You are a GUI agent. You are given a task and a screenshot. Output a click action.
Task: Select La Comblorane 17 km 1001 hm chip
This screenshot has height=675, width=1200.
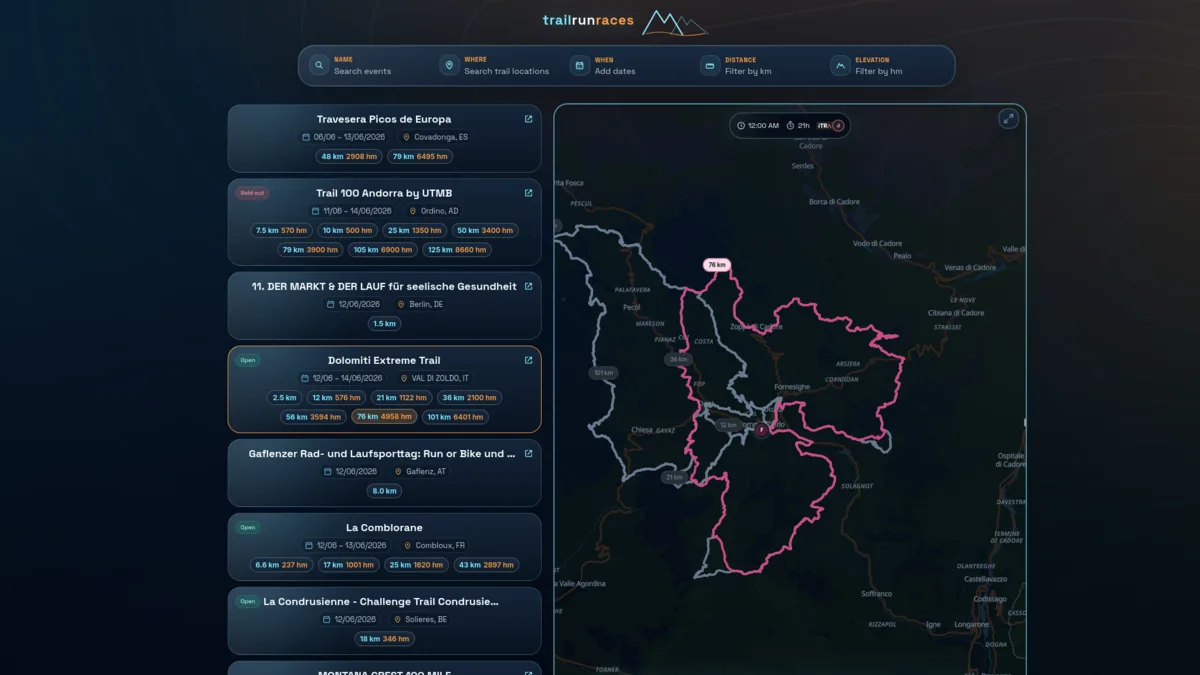(347, 564)
